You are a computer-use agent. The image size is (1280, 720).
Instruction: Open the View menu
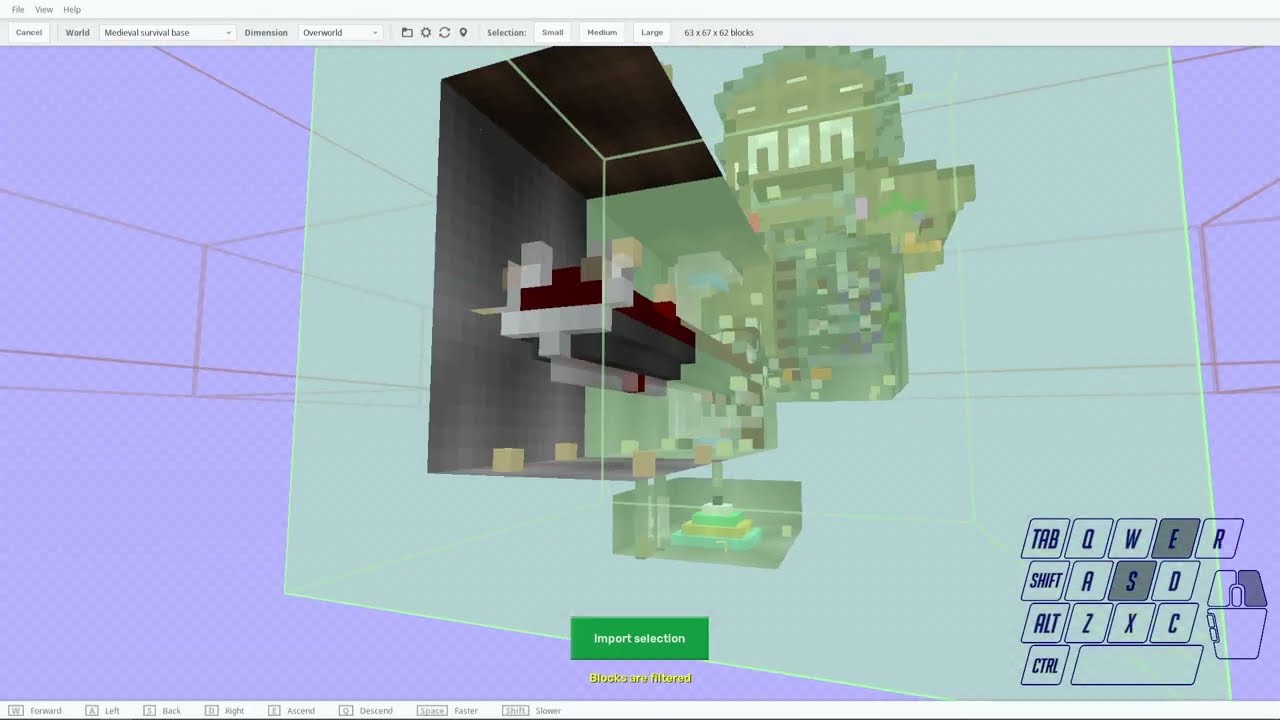click(x=44, y=9)
